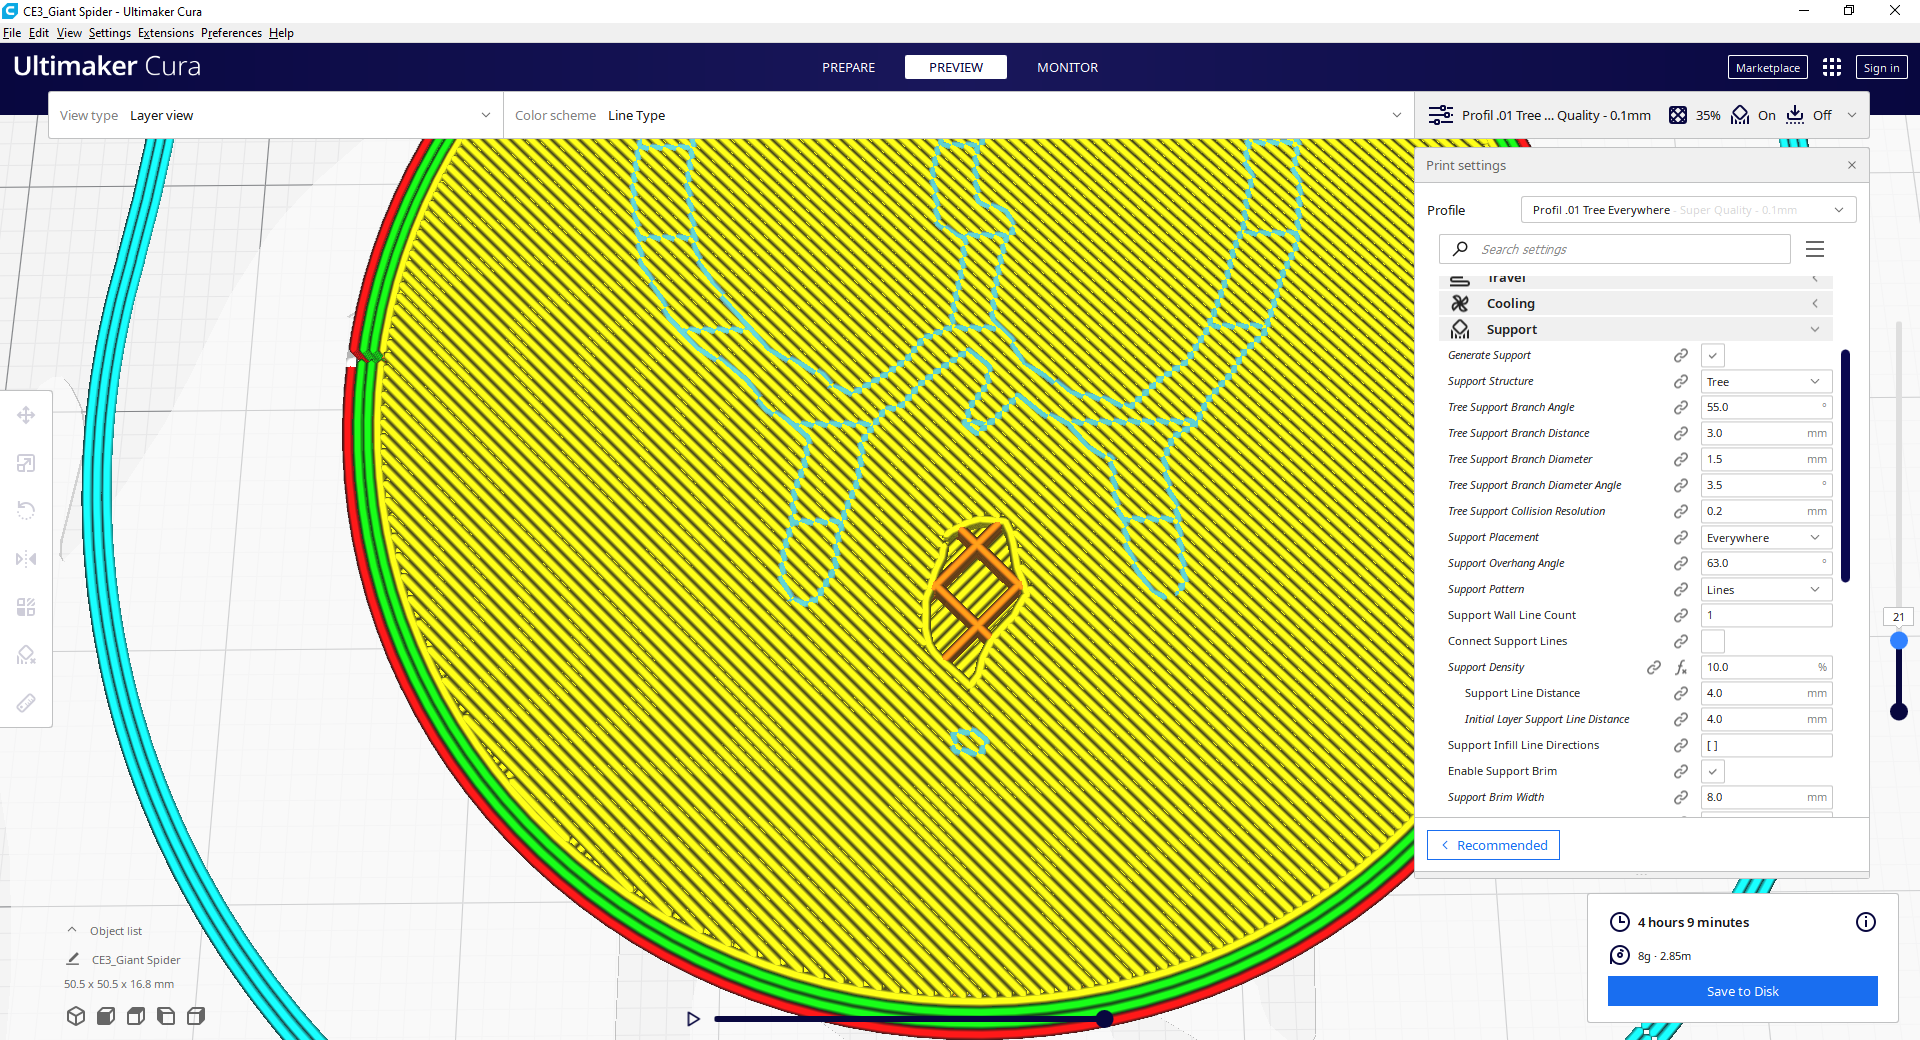Select the Move tool in the left toolbar
Image resolution: width=1920 pixels, height=1040 pixels.
click(26, 415)
